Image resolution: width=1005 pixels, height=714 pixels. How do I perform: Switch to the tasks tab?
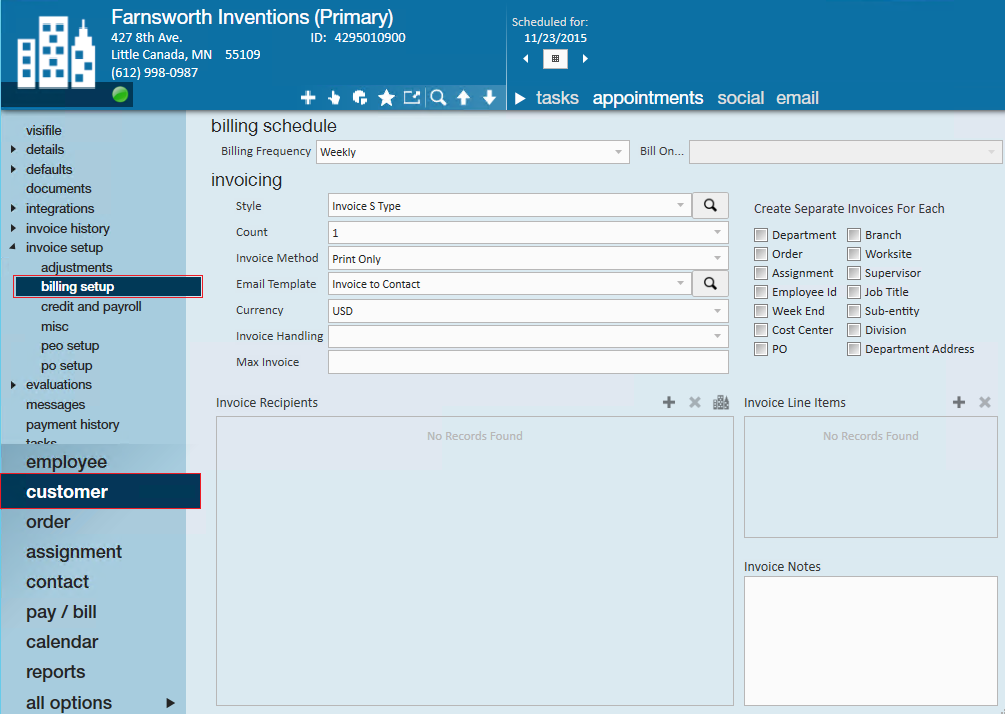pos(557,98)
